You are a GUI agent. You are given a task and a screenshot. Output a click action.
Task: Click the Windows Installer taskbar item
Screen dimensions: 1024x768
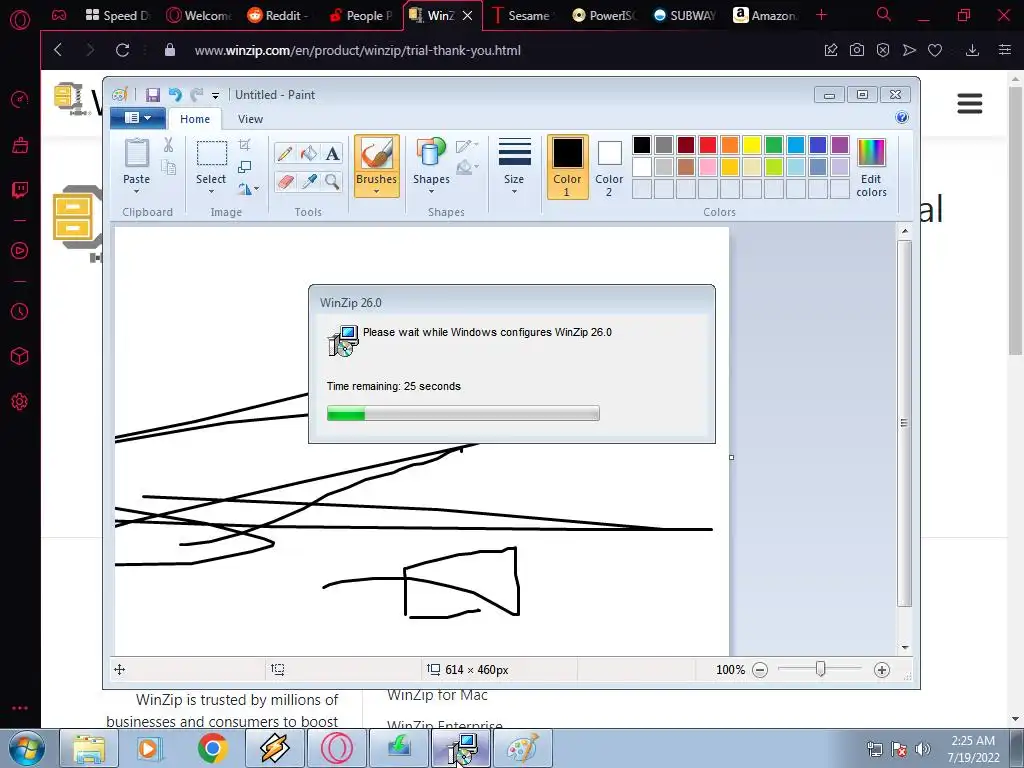(461, 748)
